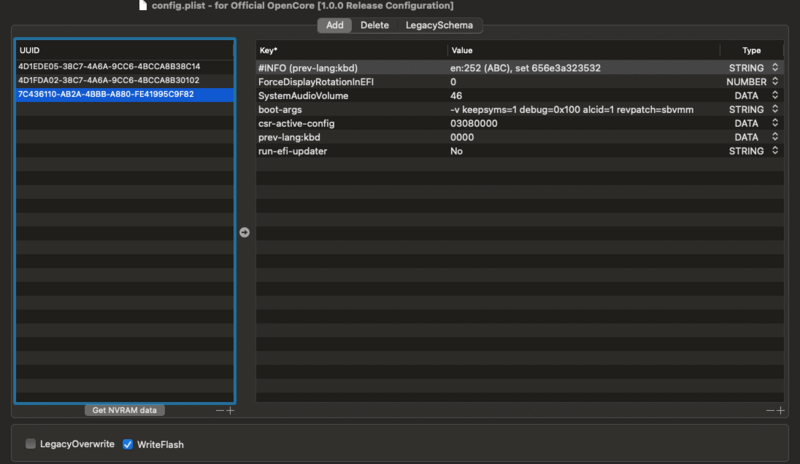Select UUID starting with 4D1EDE05

(x=109, y=66)
